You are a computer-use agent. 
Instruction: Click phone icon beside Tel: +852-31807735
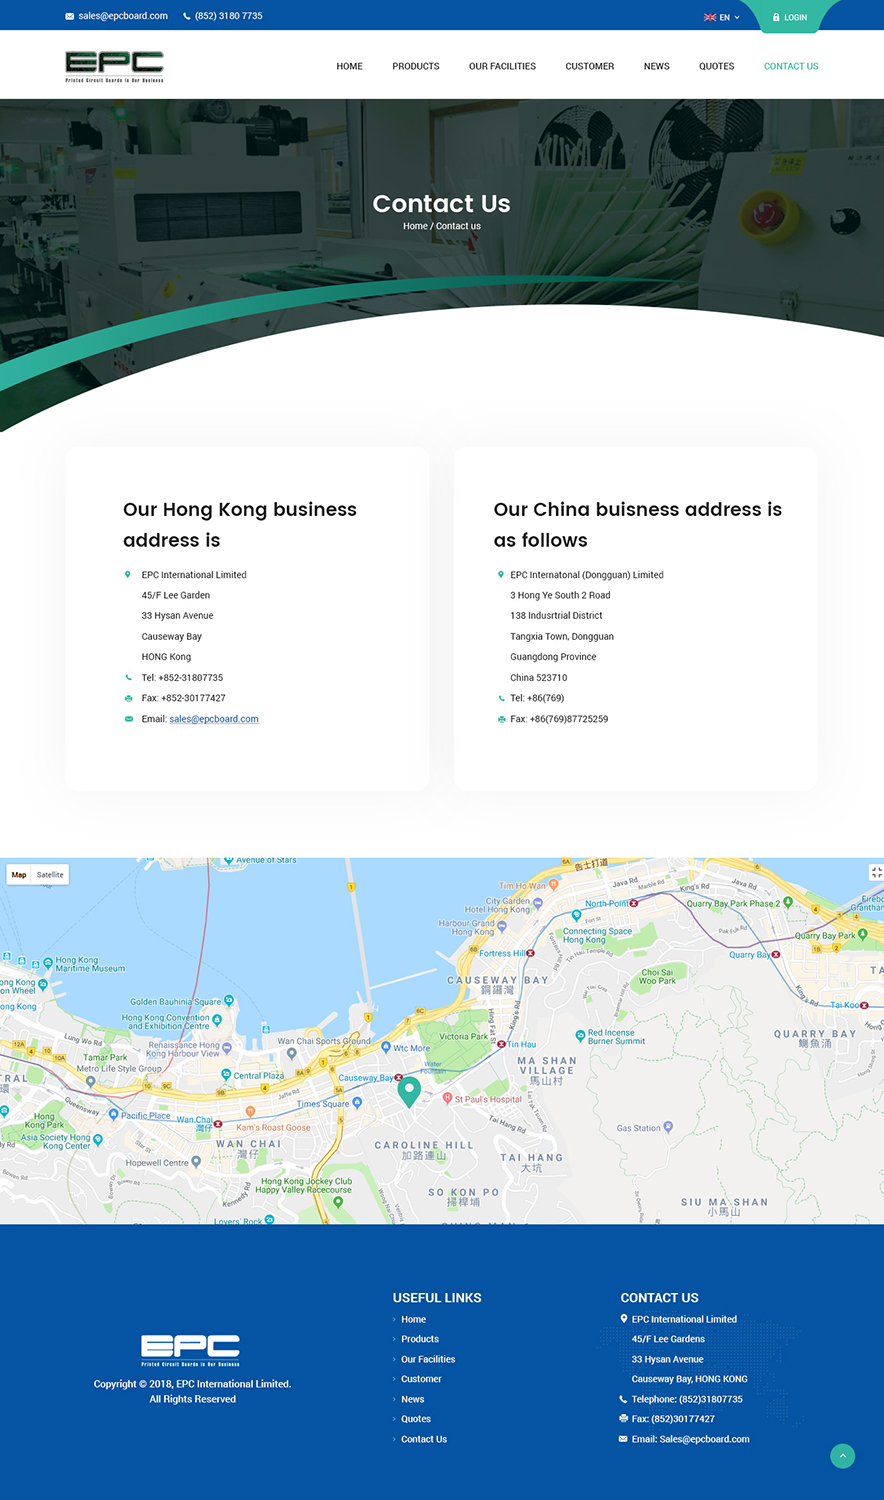pyautogui.click(x=128, y=678)
